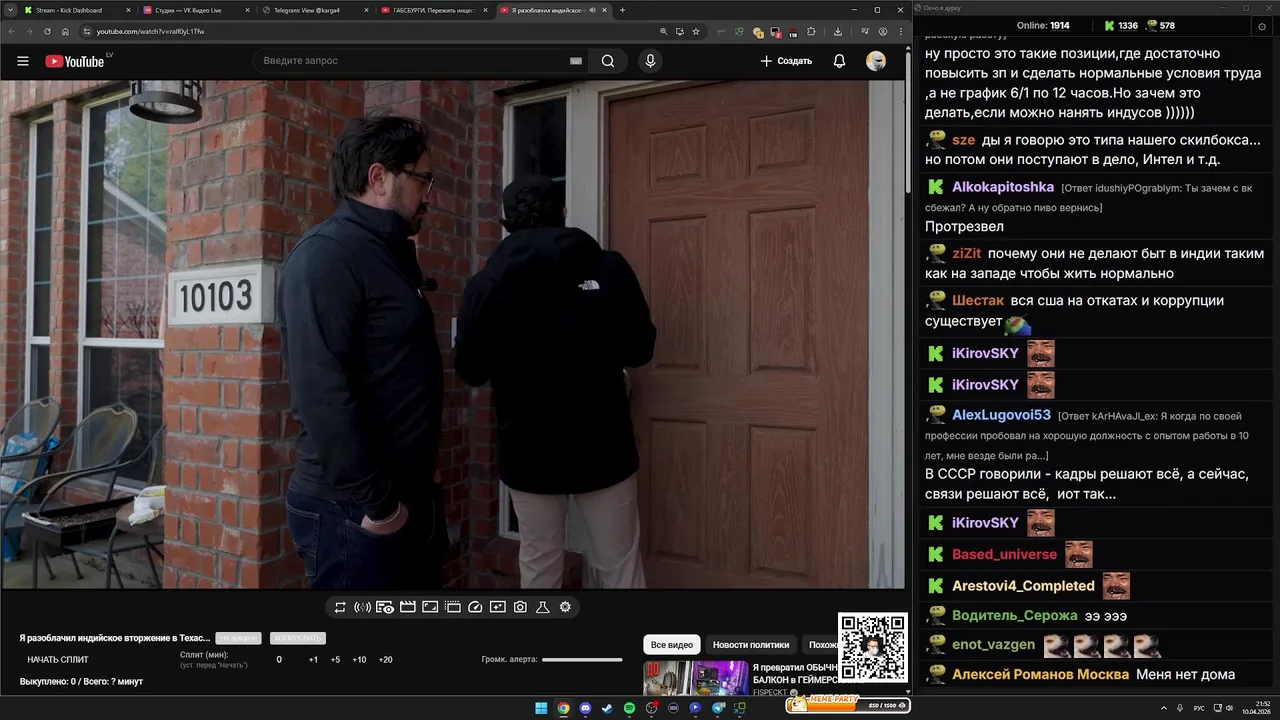The height and width of the screenshot is (720, 1280).
Task: Click username Alkokapitoshka in chat
Action: click(x=1003, y=187)
